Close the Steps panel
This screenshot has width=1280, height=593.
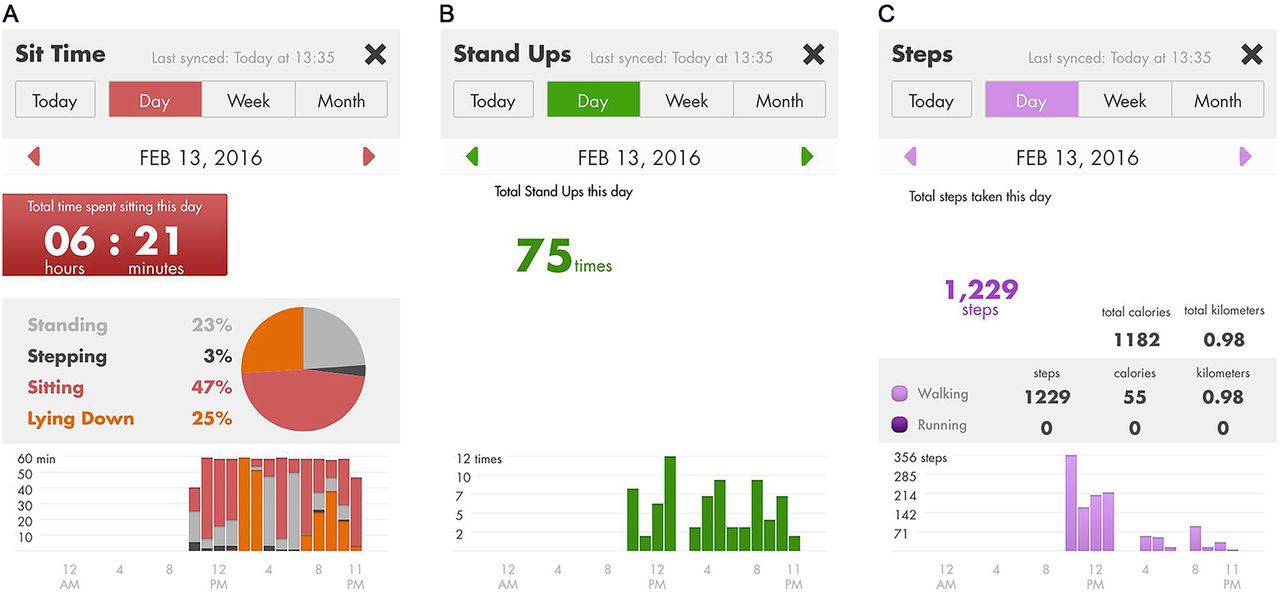pyautogui.click(x=1251, y=55)
